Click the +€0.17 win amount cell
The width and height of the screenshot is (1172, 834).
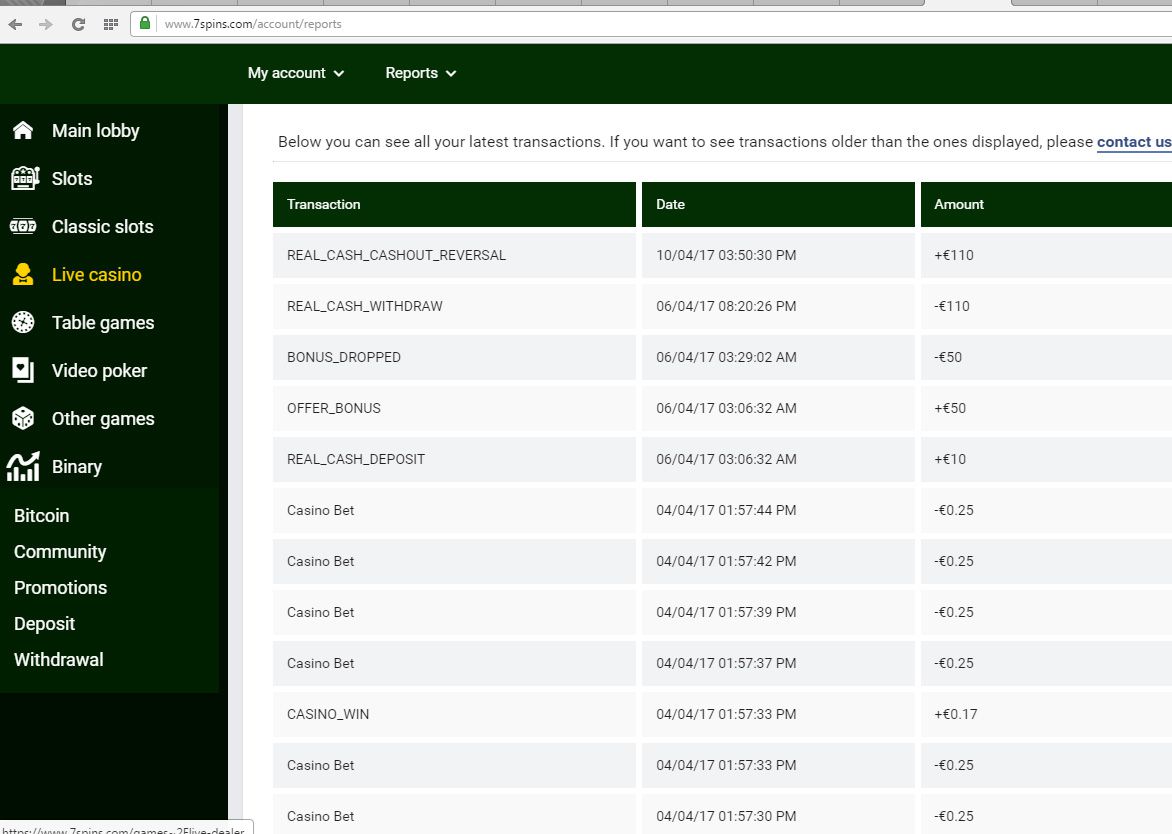point(1046,714)
